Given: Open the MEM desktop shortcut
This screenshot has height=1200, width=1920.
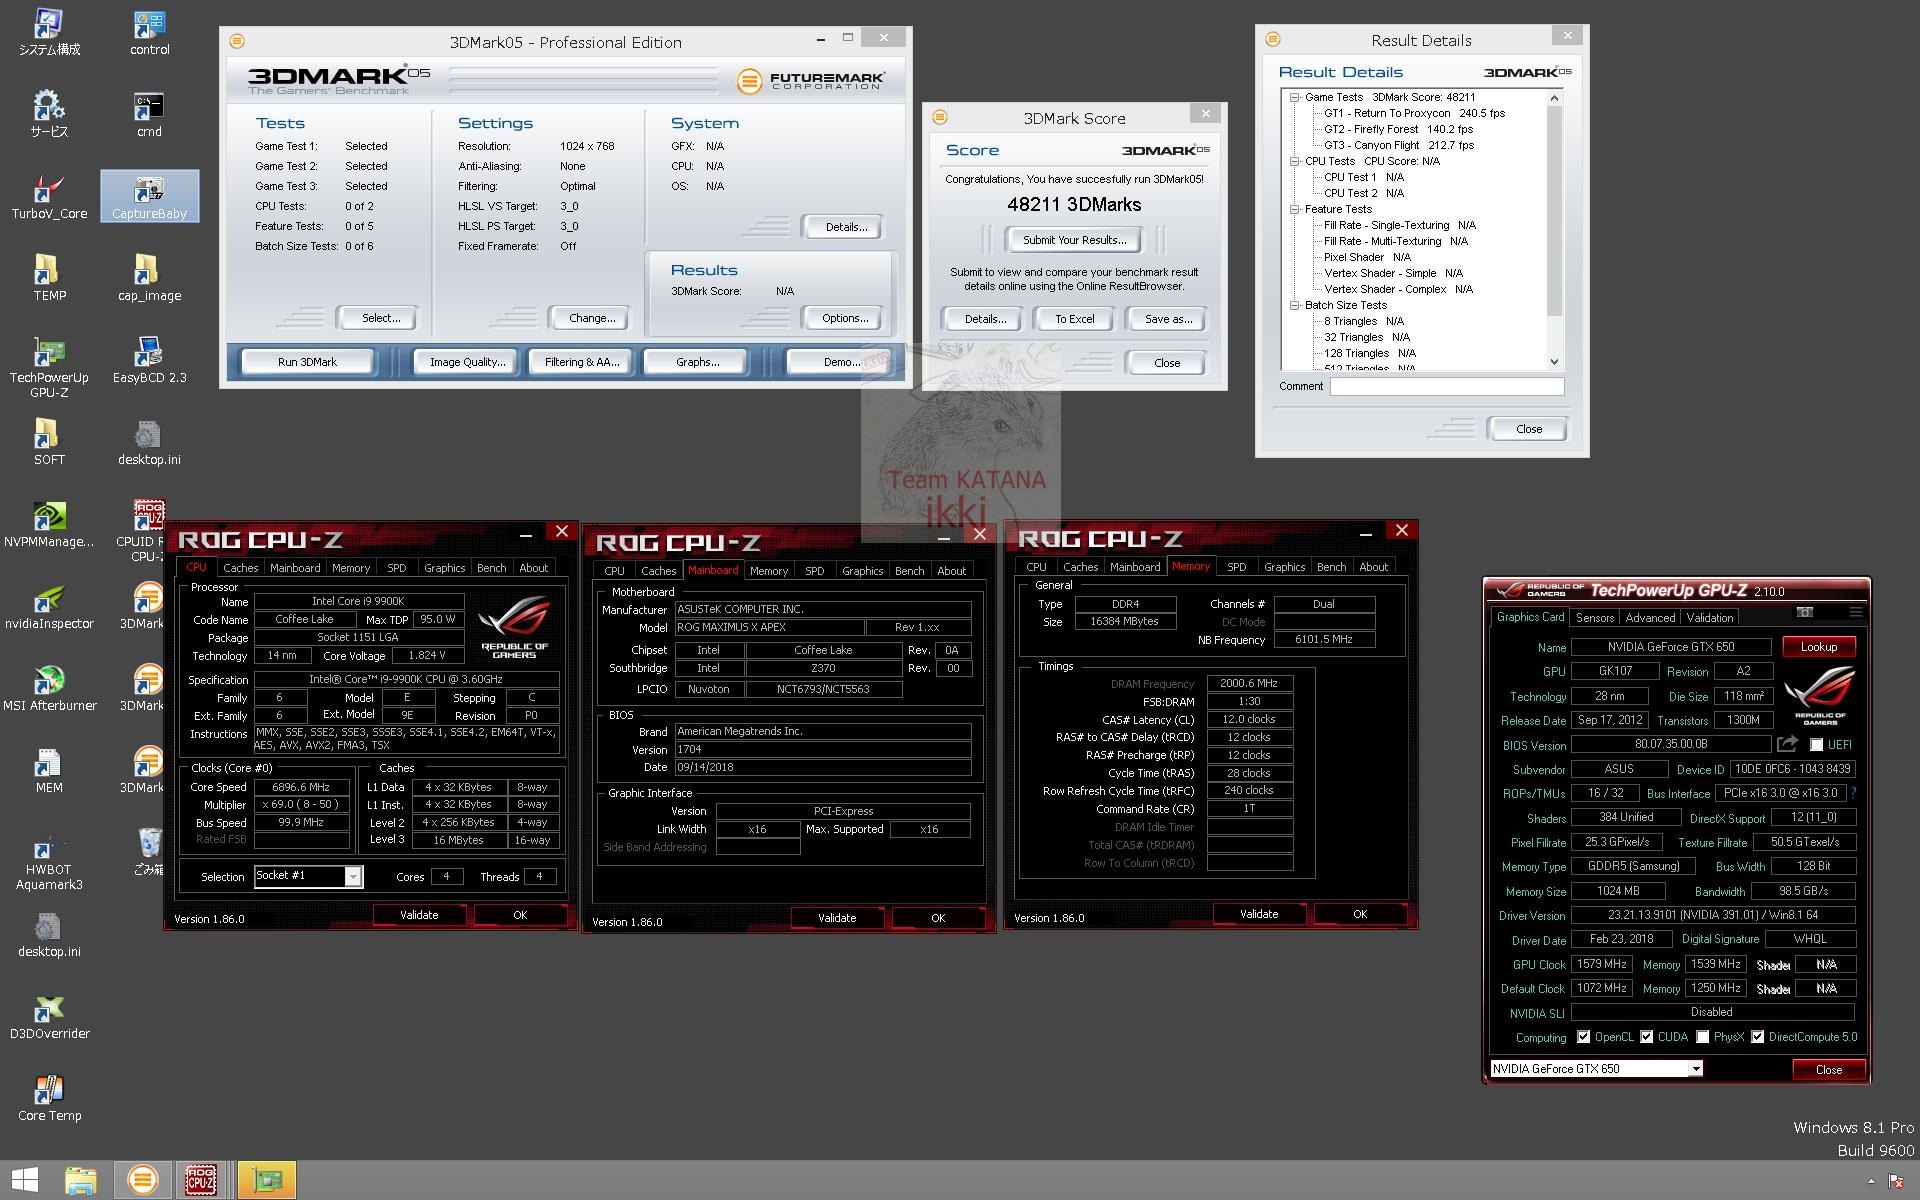Looking at the screenshot, I should coord(49,771).
